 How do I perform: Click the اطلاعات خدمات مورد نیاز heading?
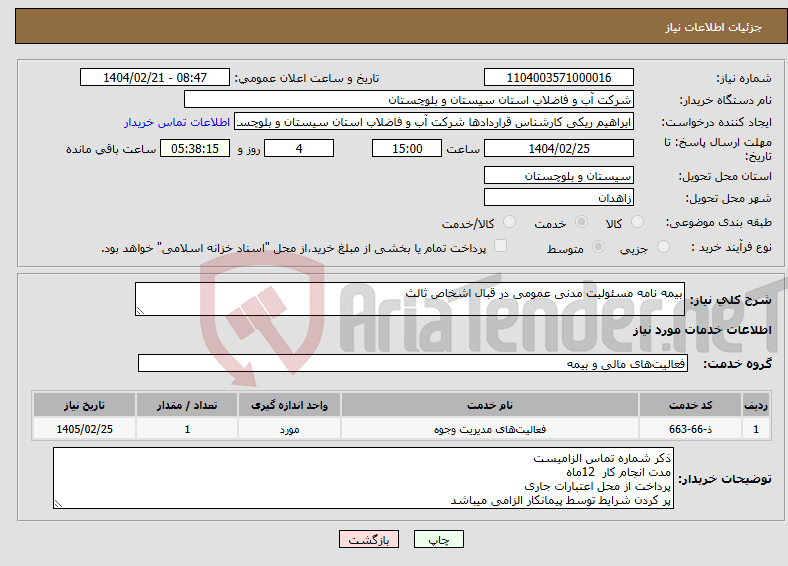coord(702,330)
